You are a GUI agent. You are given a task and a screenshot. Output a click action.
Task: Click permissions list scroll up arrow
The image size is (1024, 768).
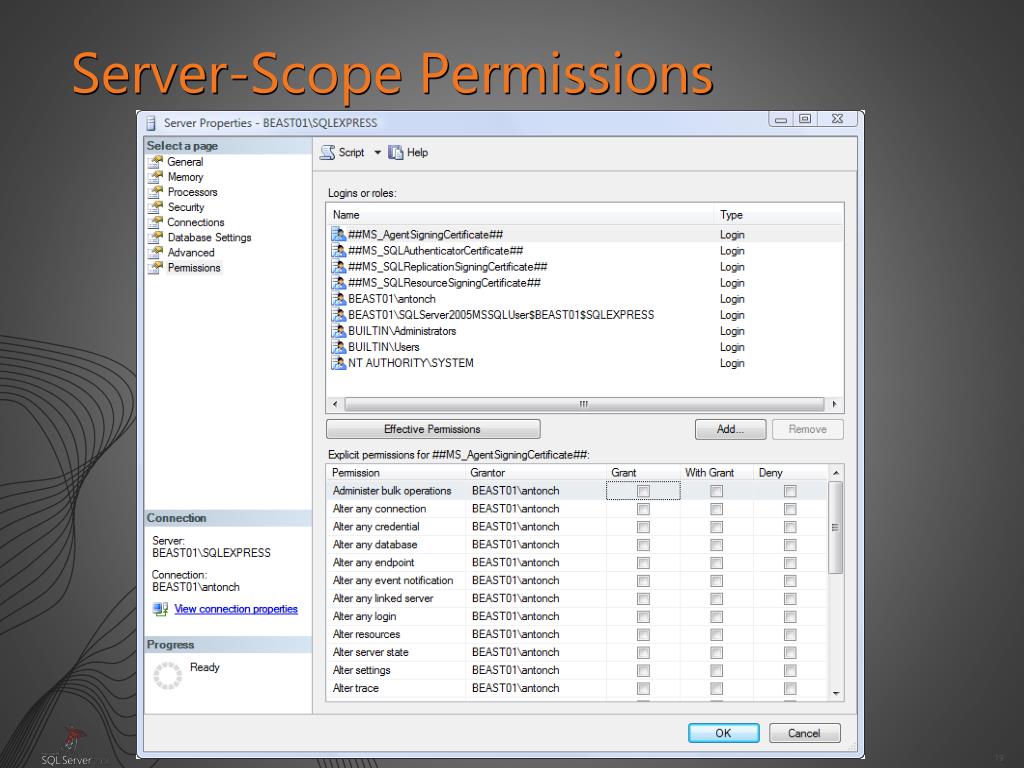coord(836,473)
